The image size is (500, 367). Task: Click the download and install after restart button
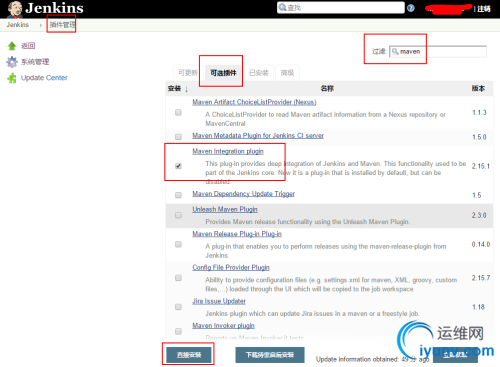[270, 355]
